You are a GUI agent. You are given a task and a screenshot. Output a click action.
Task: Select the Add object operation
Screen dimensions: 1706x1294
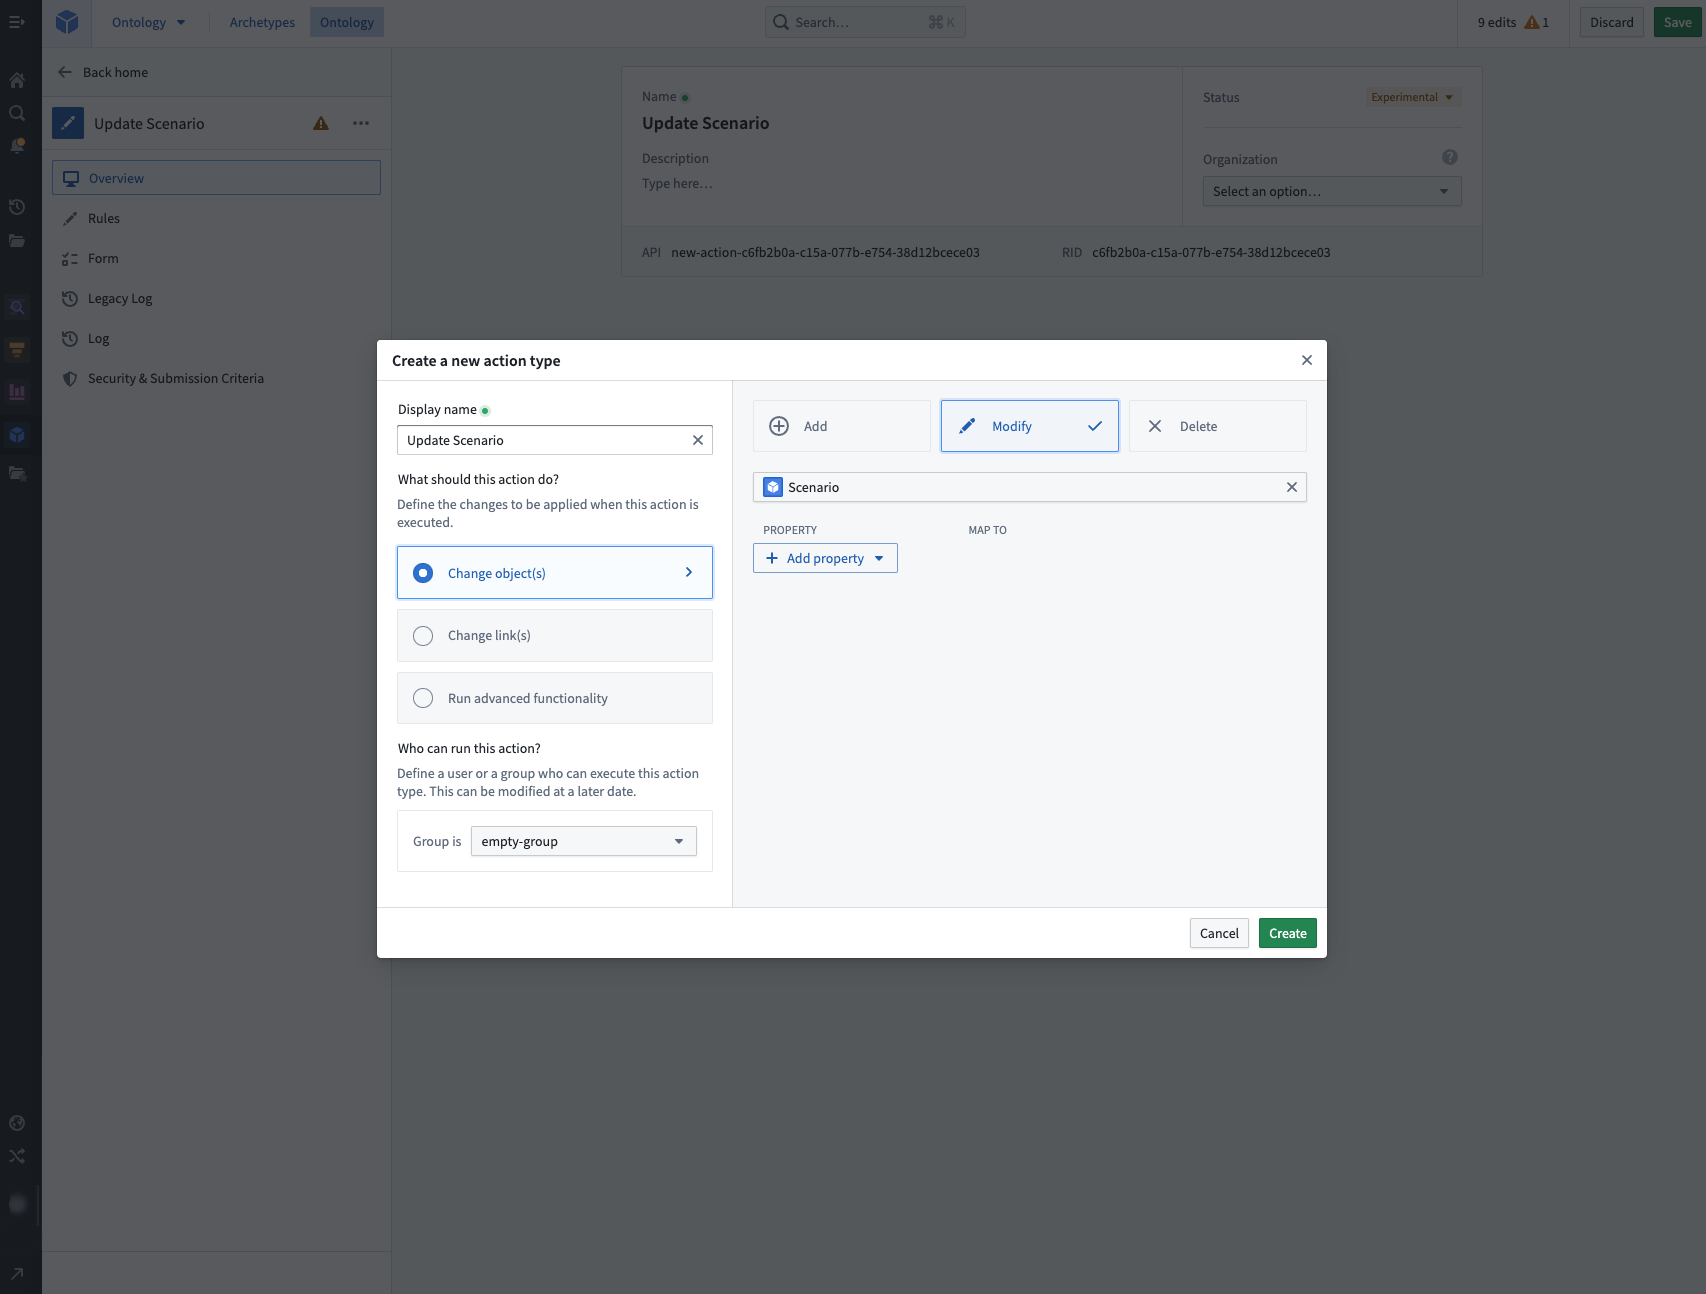841,426
